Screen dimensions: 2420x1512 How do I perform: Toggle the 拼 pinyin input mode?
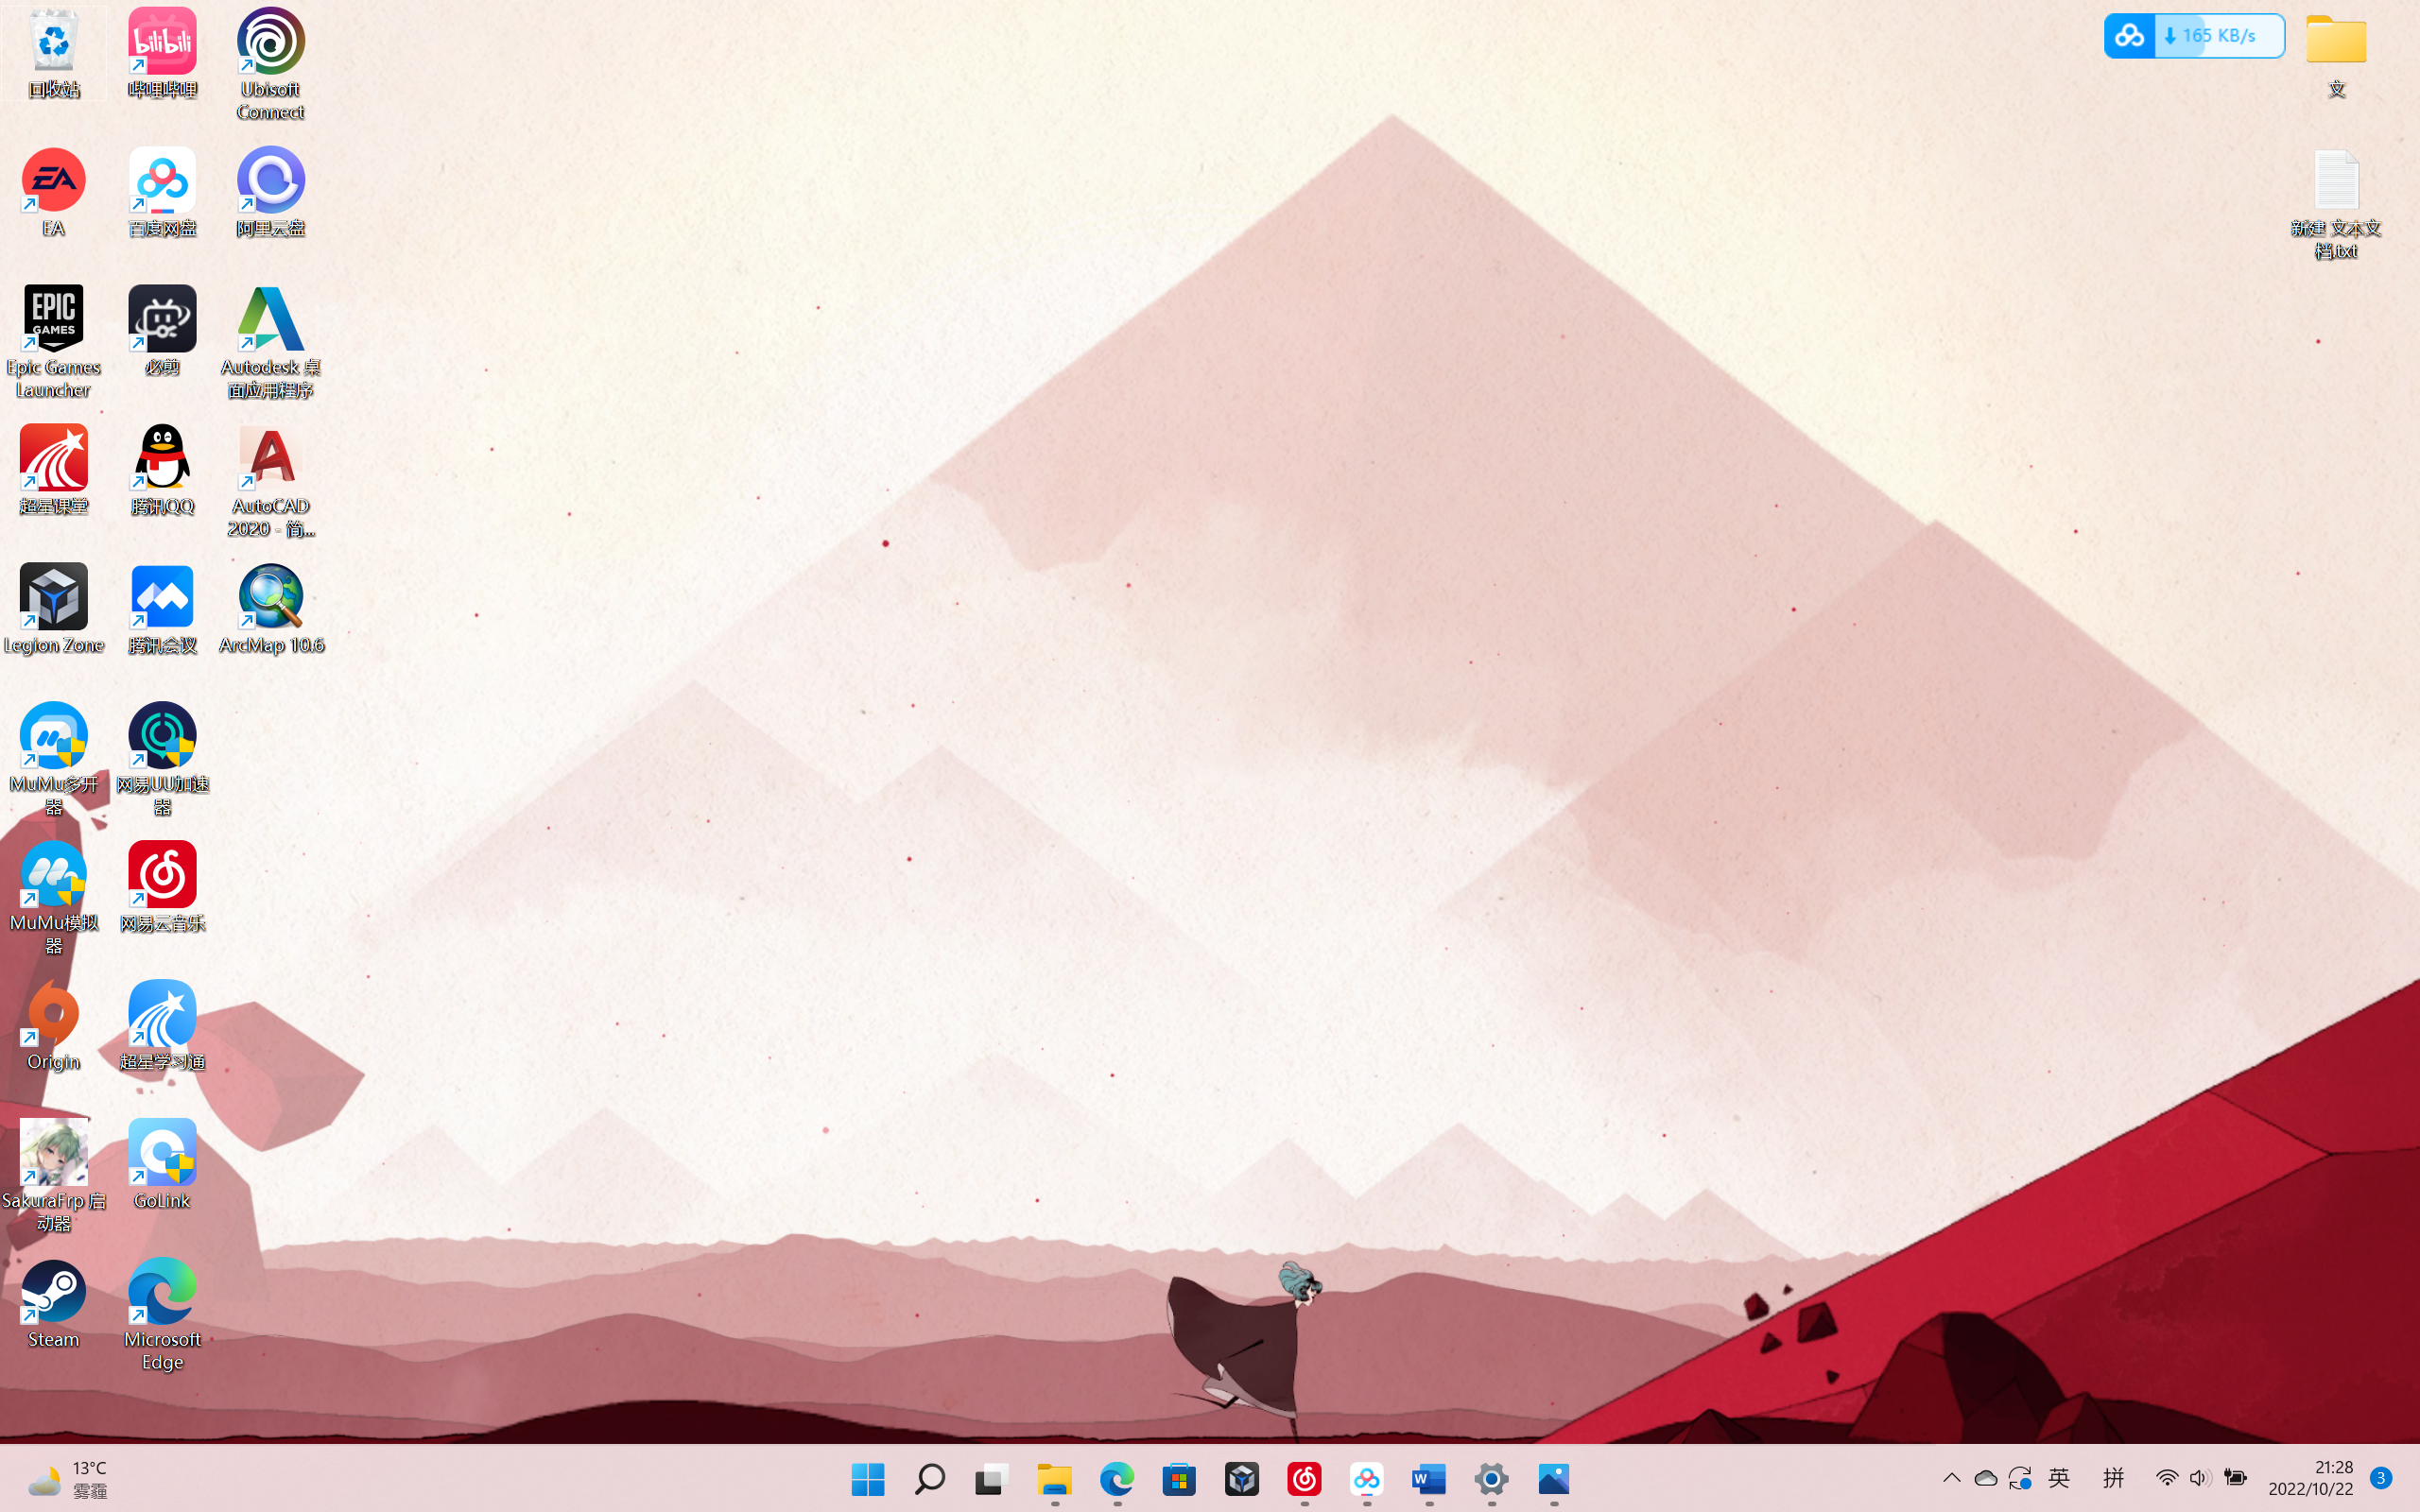point(2113,1478)
